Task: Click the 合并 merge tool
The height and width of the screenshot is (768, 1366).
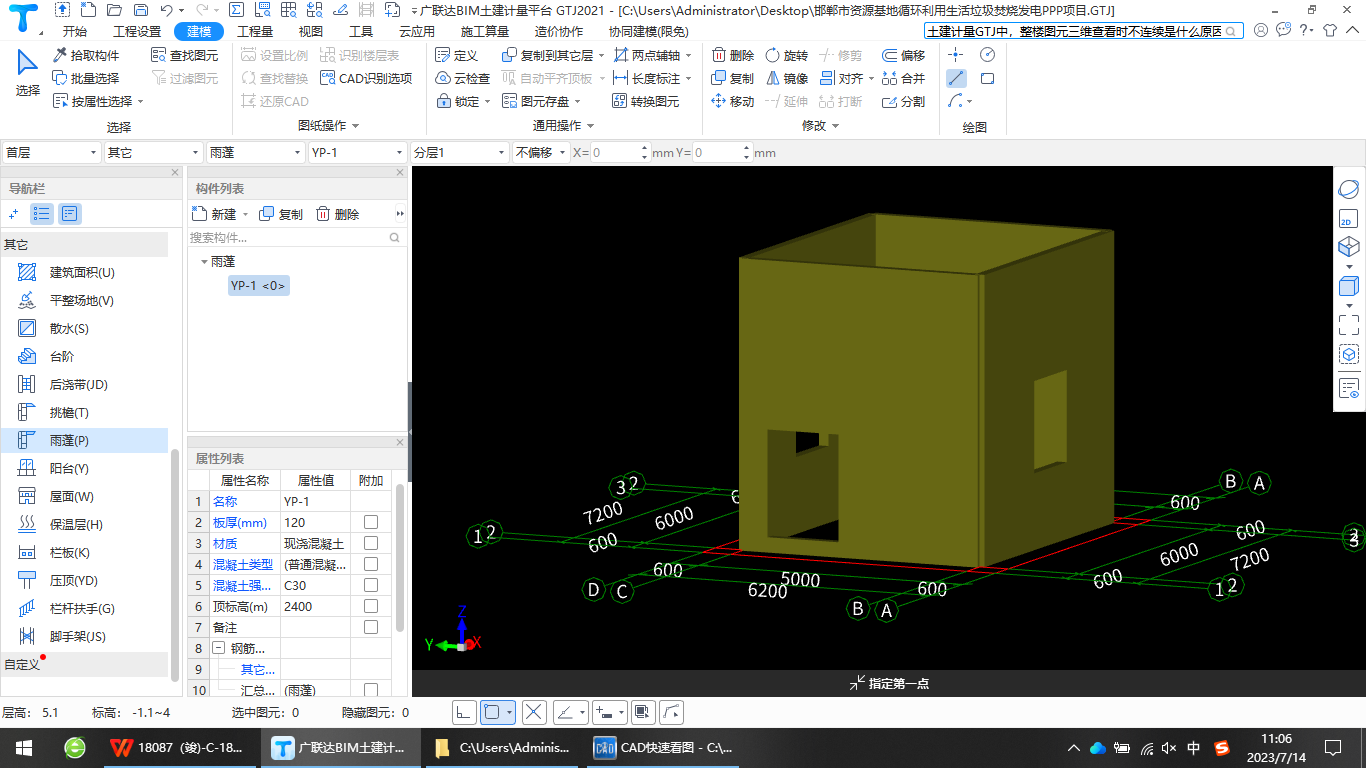Action: (904, 78)
